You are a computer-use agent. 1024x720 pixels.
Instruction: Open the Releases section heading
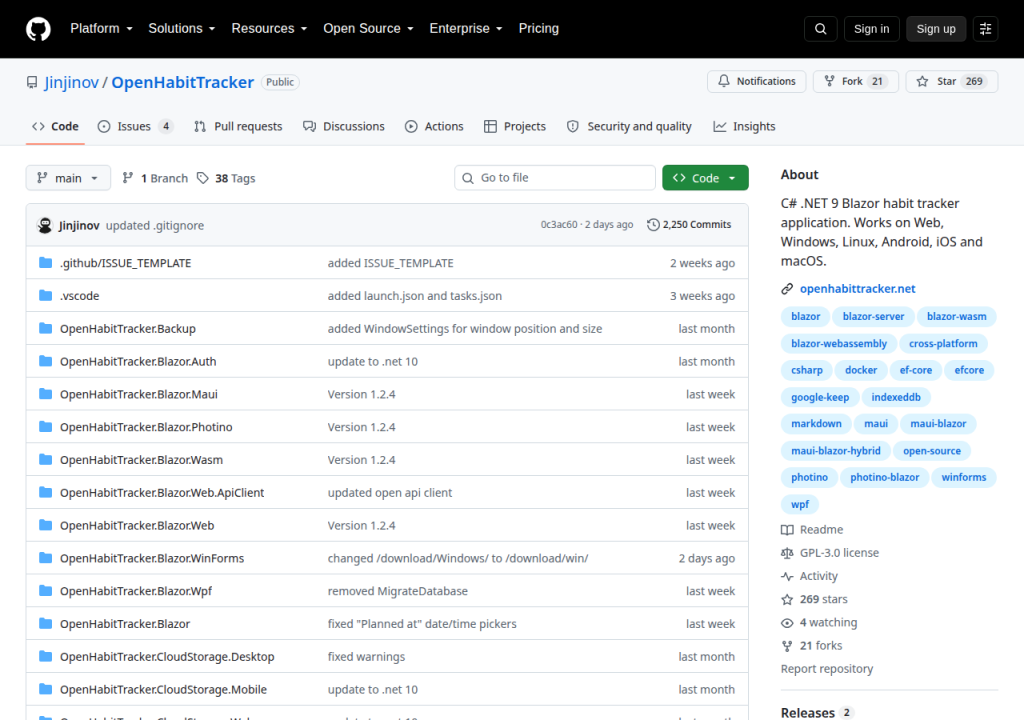(x=808, y=712)
